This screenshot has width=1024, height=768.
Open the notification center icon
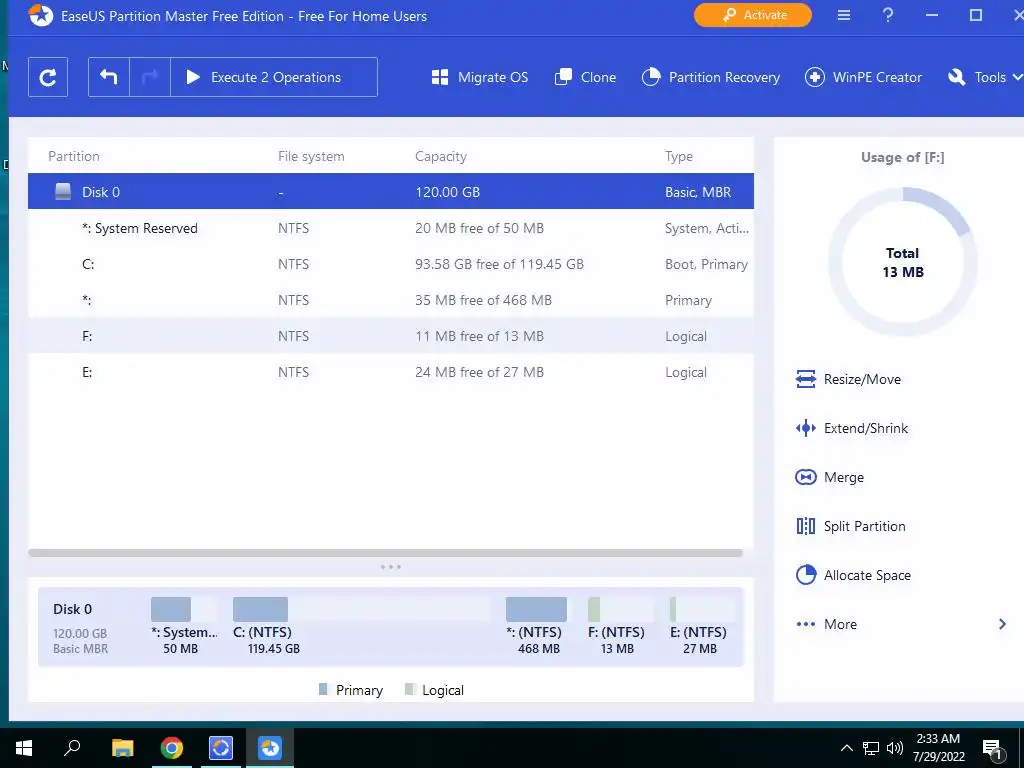(x=993, y=749)
